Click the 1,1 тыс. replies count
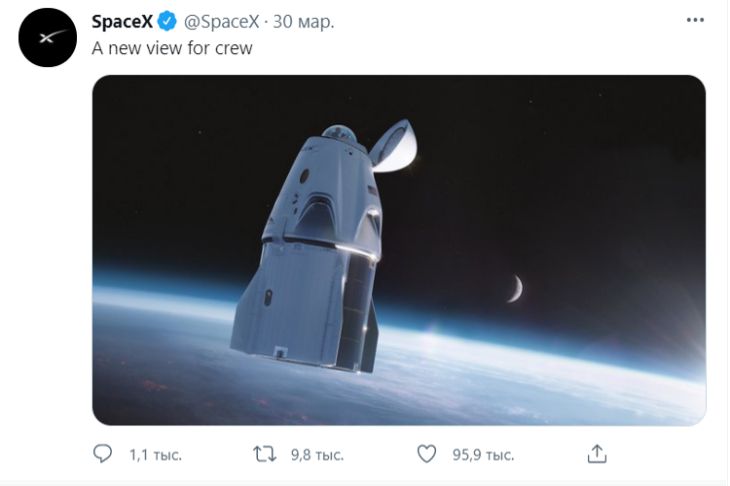Screen dimensions: 730x486 pos(155,455)
